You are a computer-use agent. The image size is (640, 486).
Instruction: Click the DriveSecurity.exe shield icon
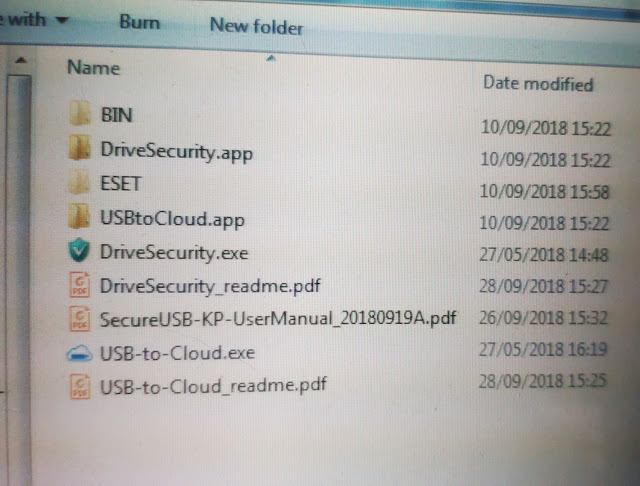(79, 250)
